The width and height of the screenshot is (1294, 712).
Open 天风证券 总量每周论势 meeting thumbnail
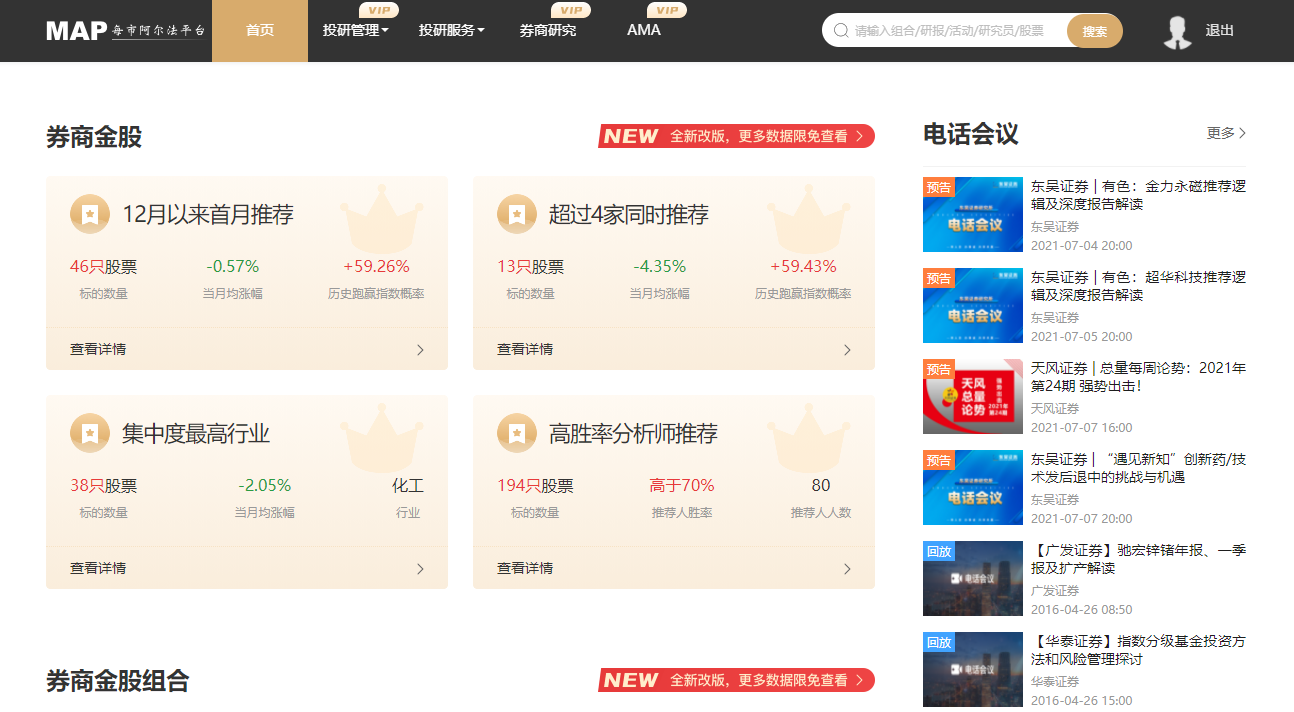[x=972, y=397]
